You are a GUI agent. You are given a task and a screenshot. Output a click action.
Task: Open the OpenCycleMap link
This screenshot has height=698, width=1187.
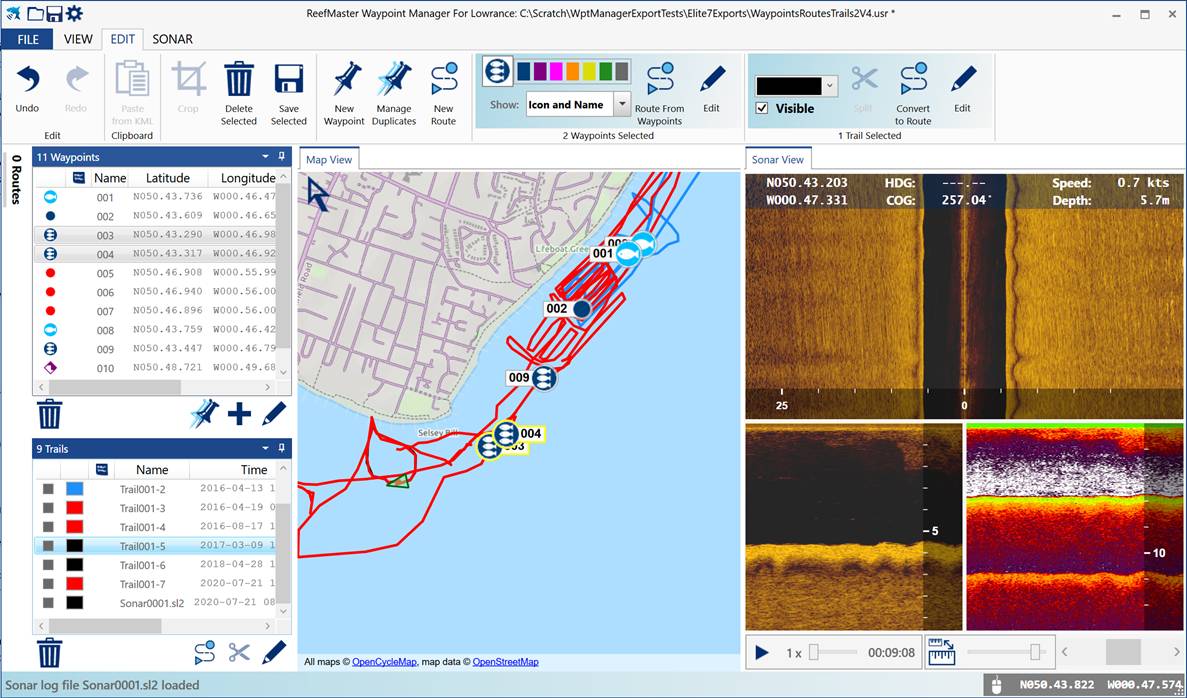384,662
